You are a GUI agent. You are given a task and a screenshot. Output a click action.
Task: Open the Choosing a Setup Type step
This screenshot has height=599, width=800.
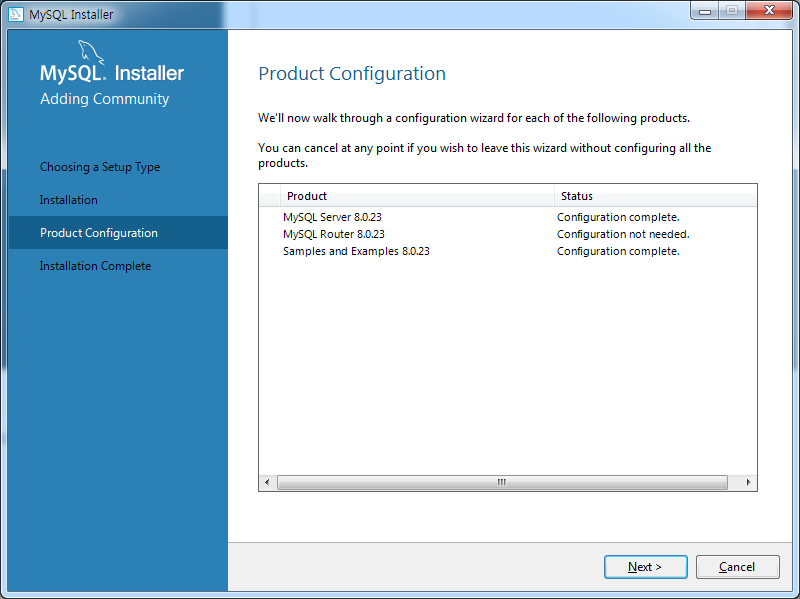pyautogui.click(x=100, y=167)
